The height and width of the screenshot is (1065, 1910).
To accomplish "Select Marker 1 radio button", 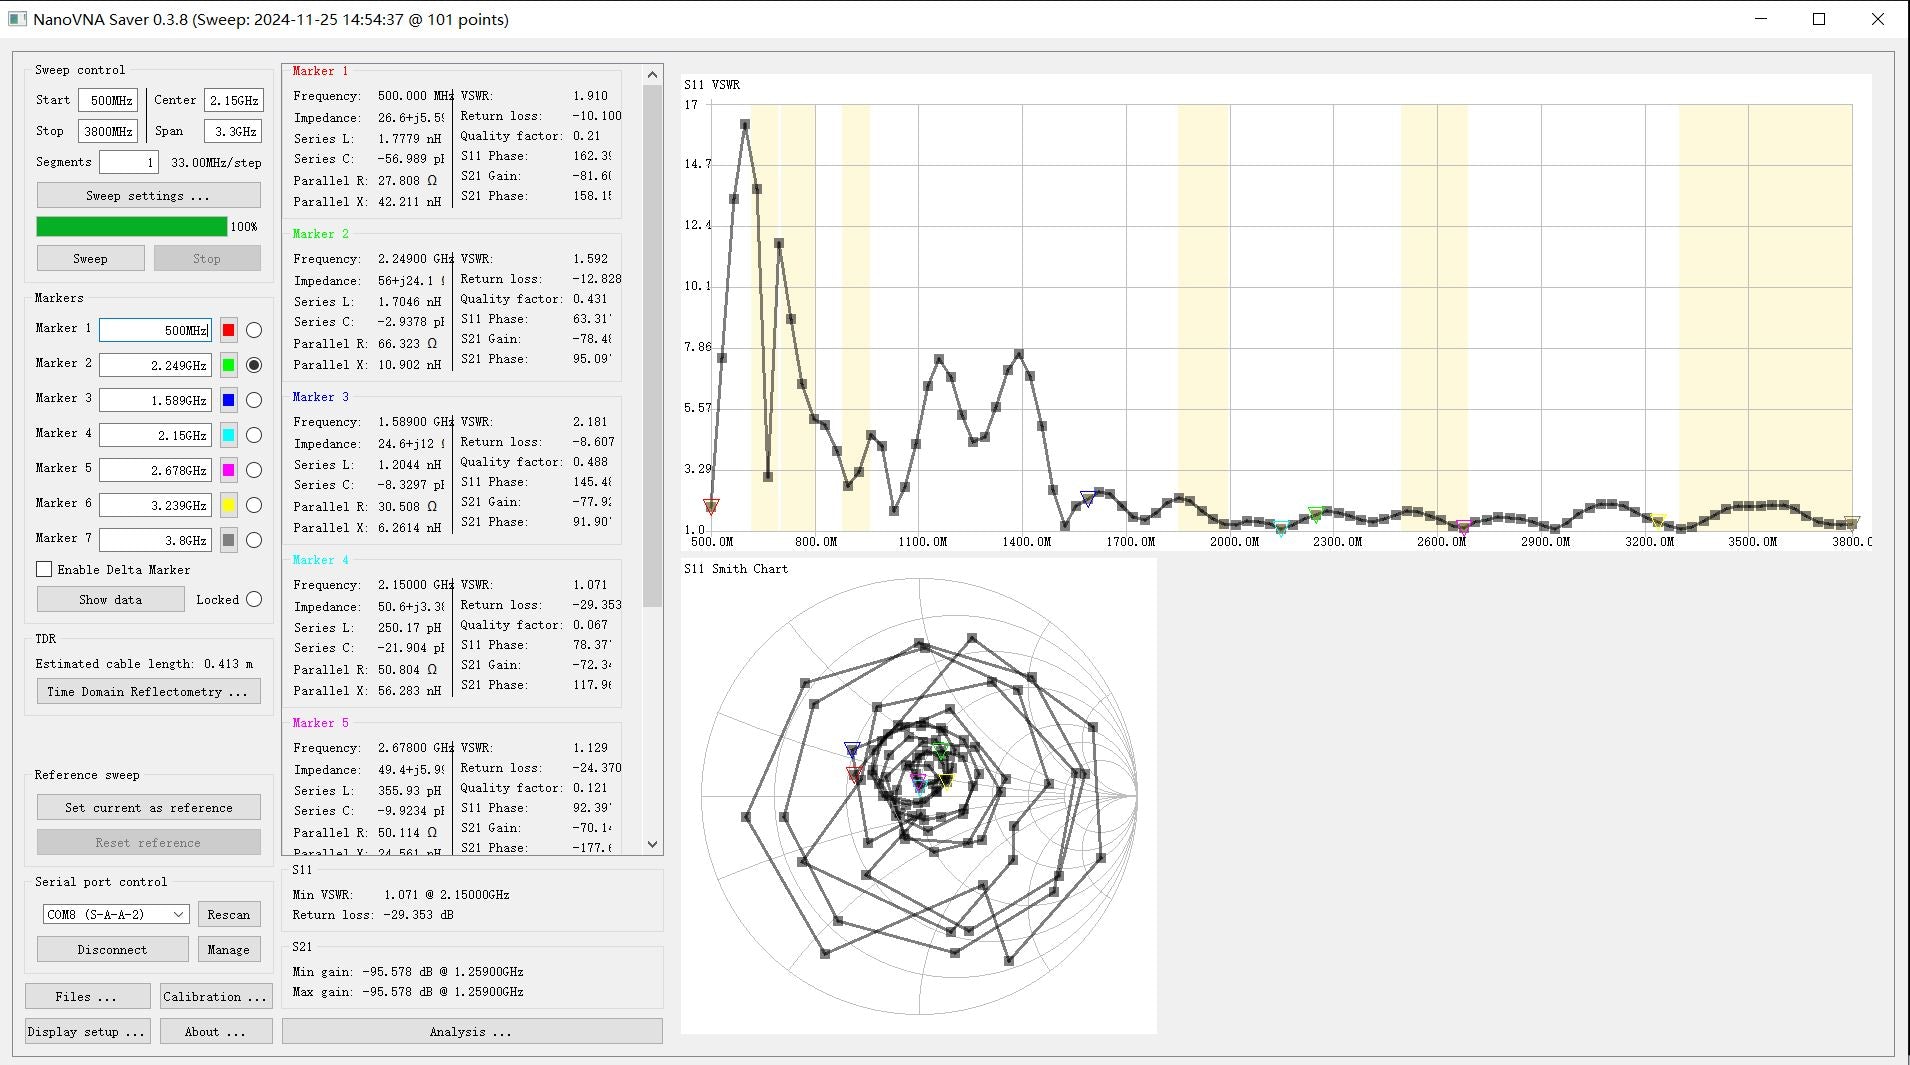I will pyautogui.click(x=254, y=330).
